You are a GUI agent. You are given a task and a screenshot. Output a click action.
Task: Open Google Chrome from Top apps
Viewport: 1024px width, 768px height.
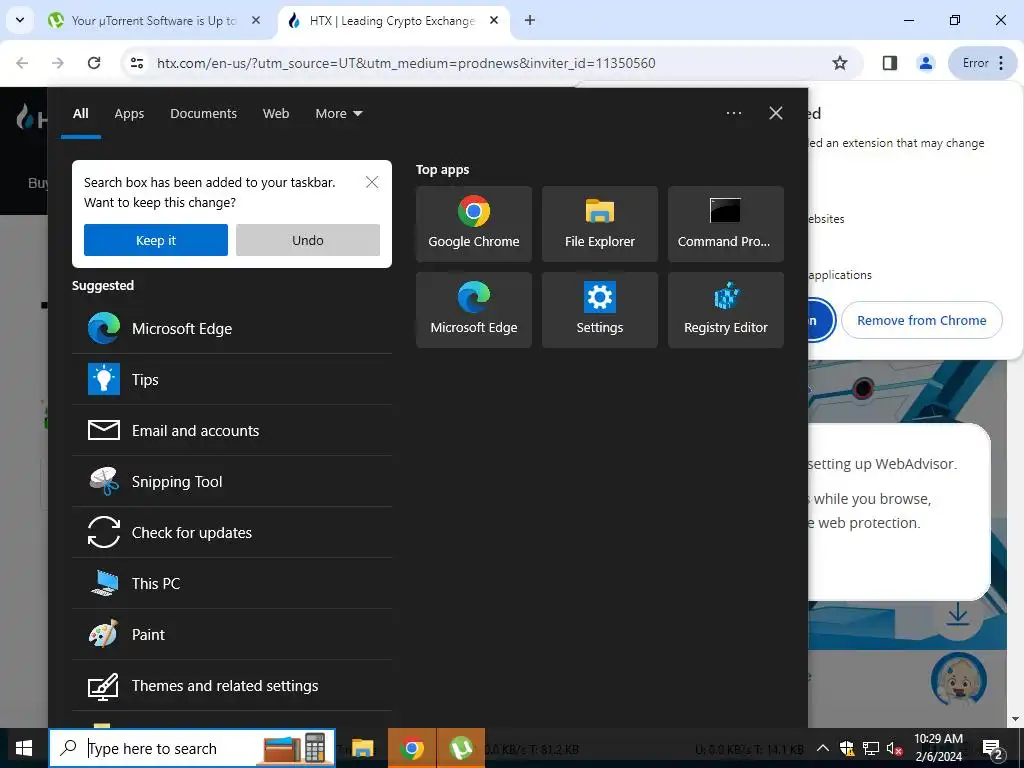[473, 224]
